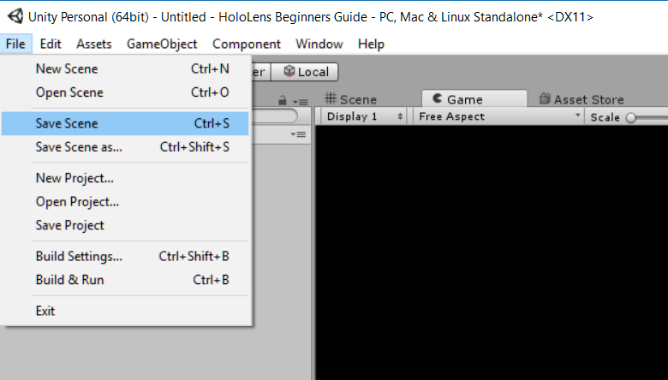Click the Unity logo in title bar
The image size is (668, 380).
[x=15, y=17]
